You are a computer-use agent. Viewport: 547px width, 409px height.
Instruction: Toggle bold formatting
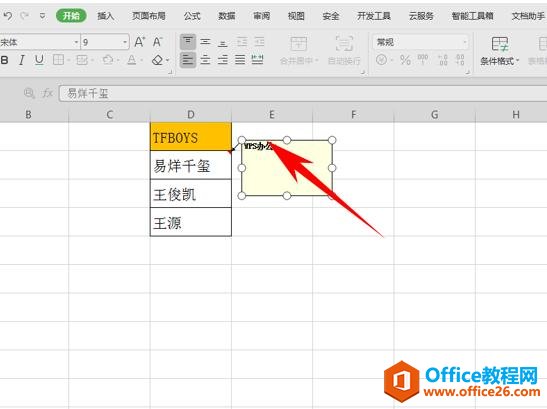coord(5,60)
